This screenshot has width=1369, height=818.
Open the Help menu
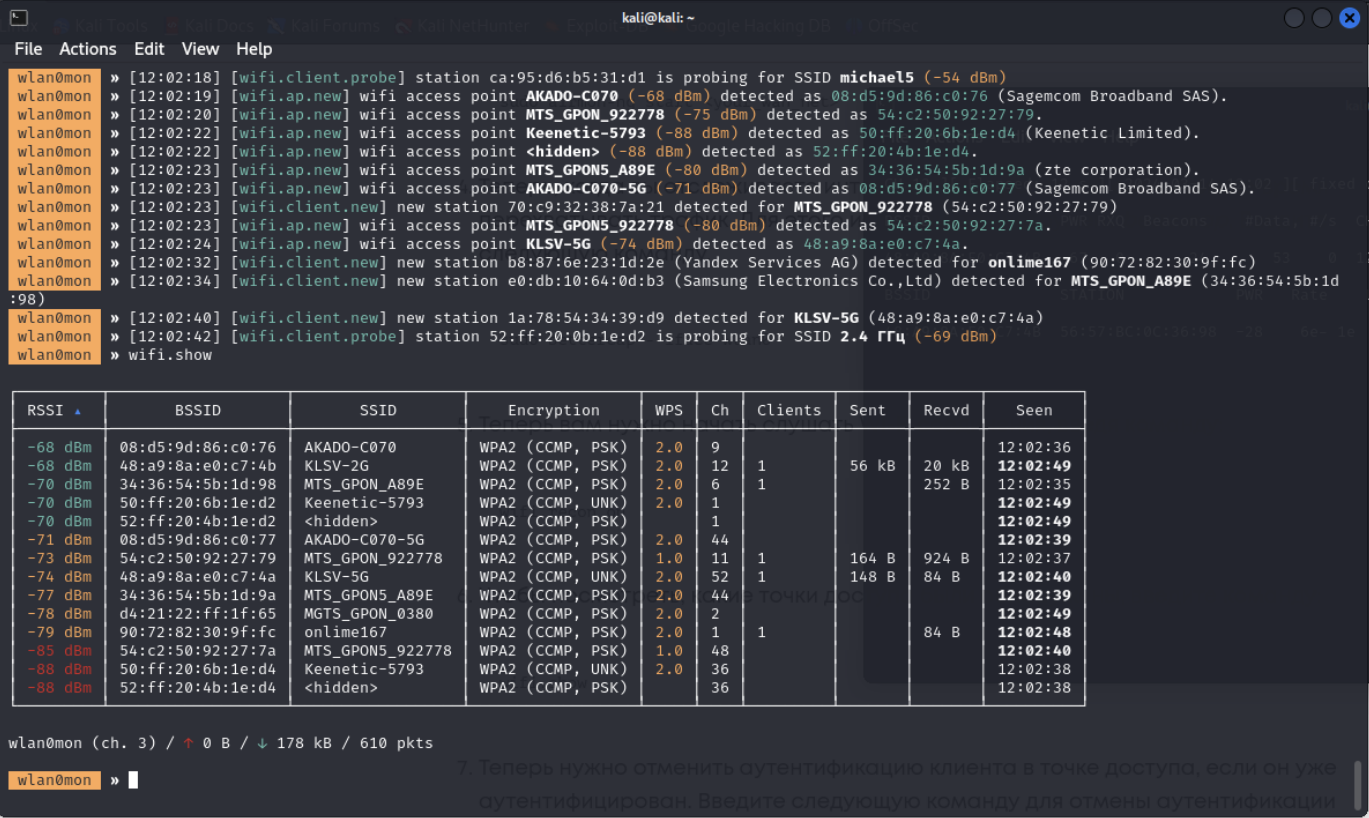254,49
